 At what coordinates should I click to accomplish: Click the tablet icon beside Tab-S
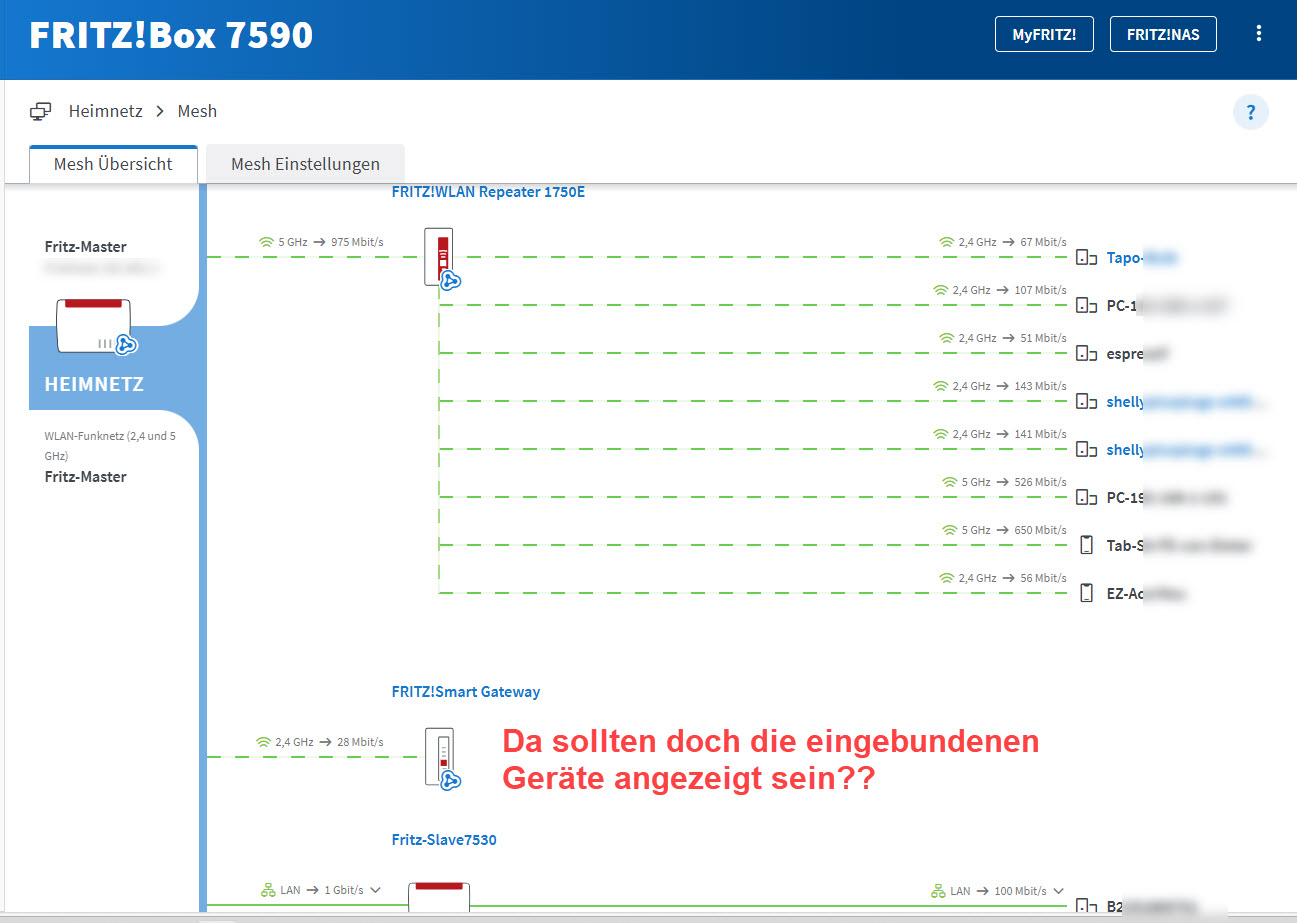pos(1087,546)
